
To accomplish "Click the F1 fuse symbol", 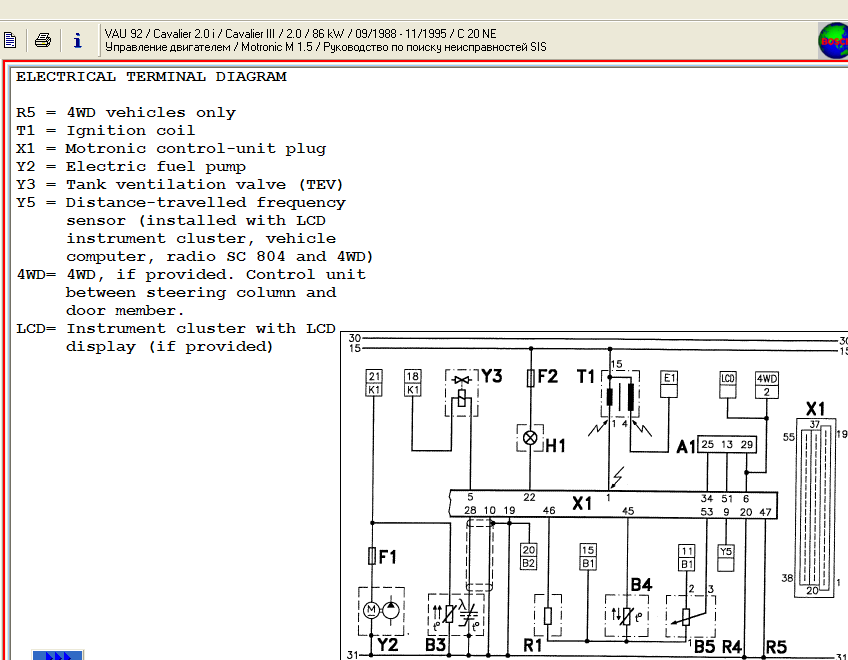I will [x=372, y=556].
